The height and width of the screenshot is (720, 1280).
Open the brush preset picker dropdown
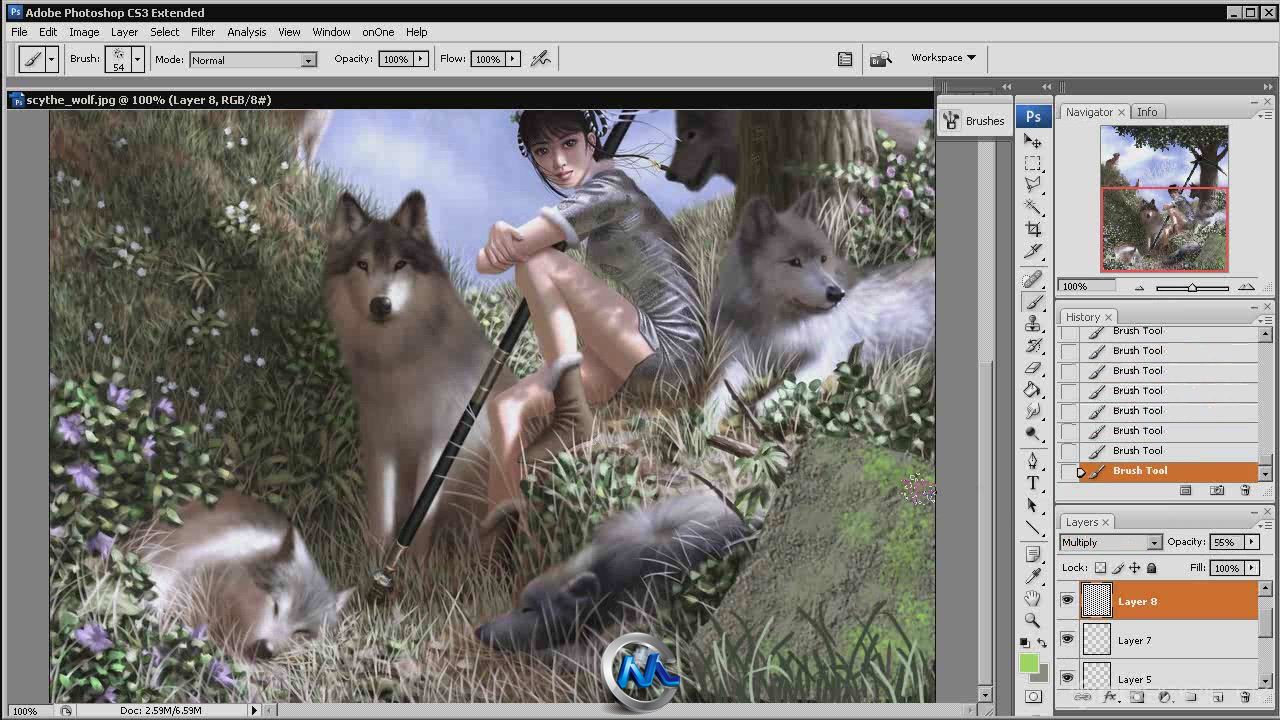(x=137, y=59)
